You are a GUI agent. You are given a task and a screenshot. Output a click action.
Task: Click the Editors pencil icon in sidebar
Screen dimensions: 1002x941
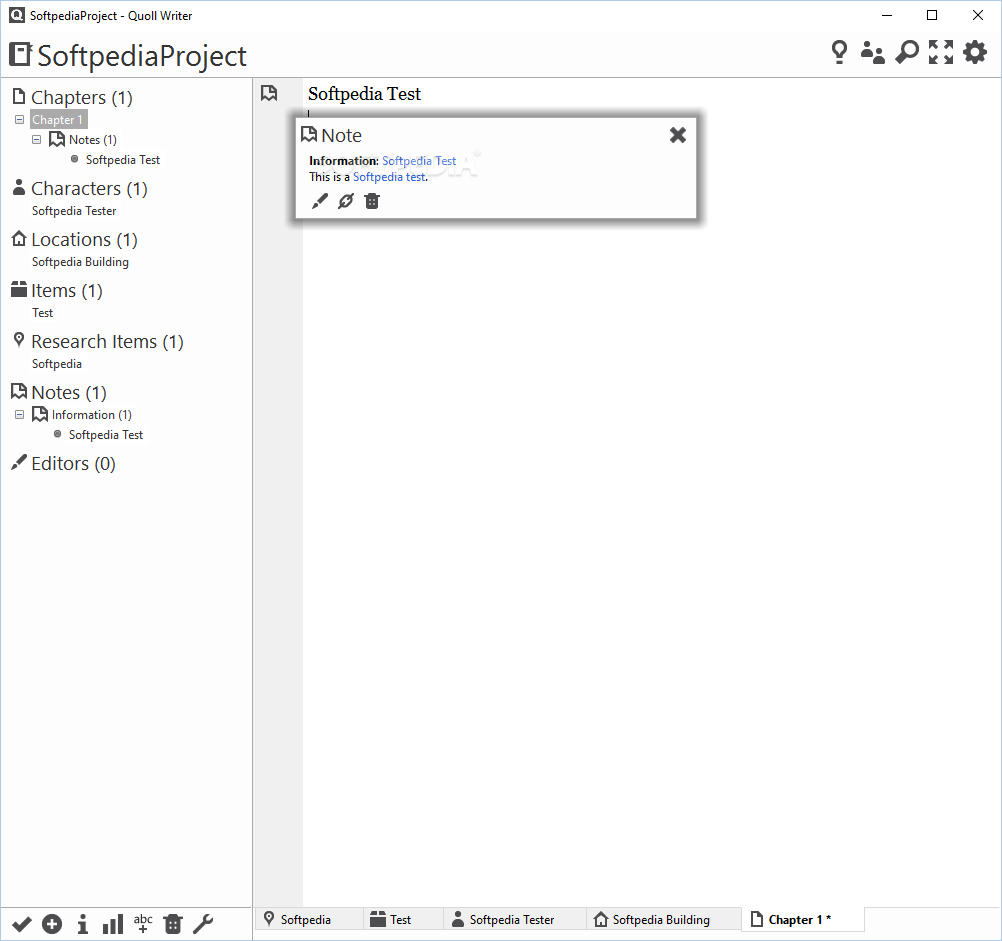point(19,462)
